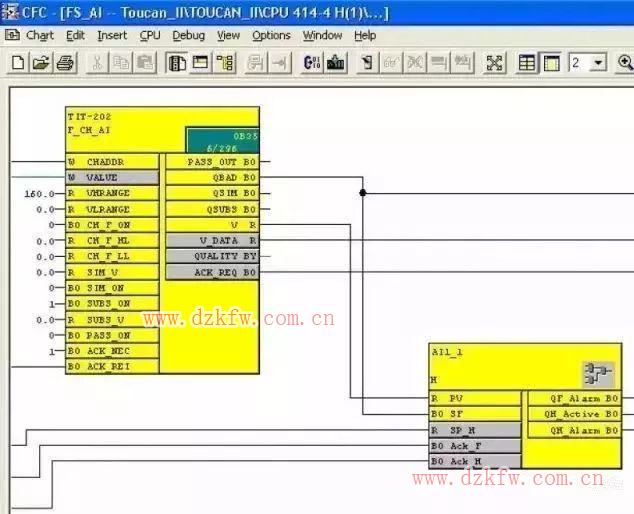Click the grayed print-preview style icon
Screen dimensions: 634x514
pos(256,63)
